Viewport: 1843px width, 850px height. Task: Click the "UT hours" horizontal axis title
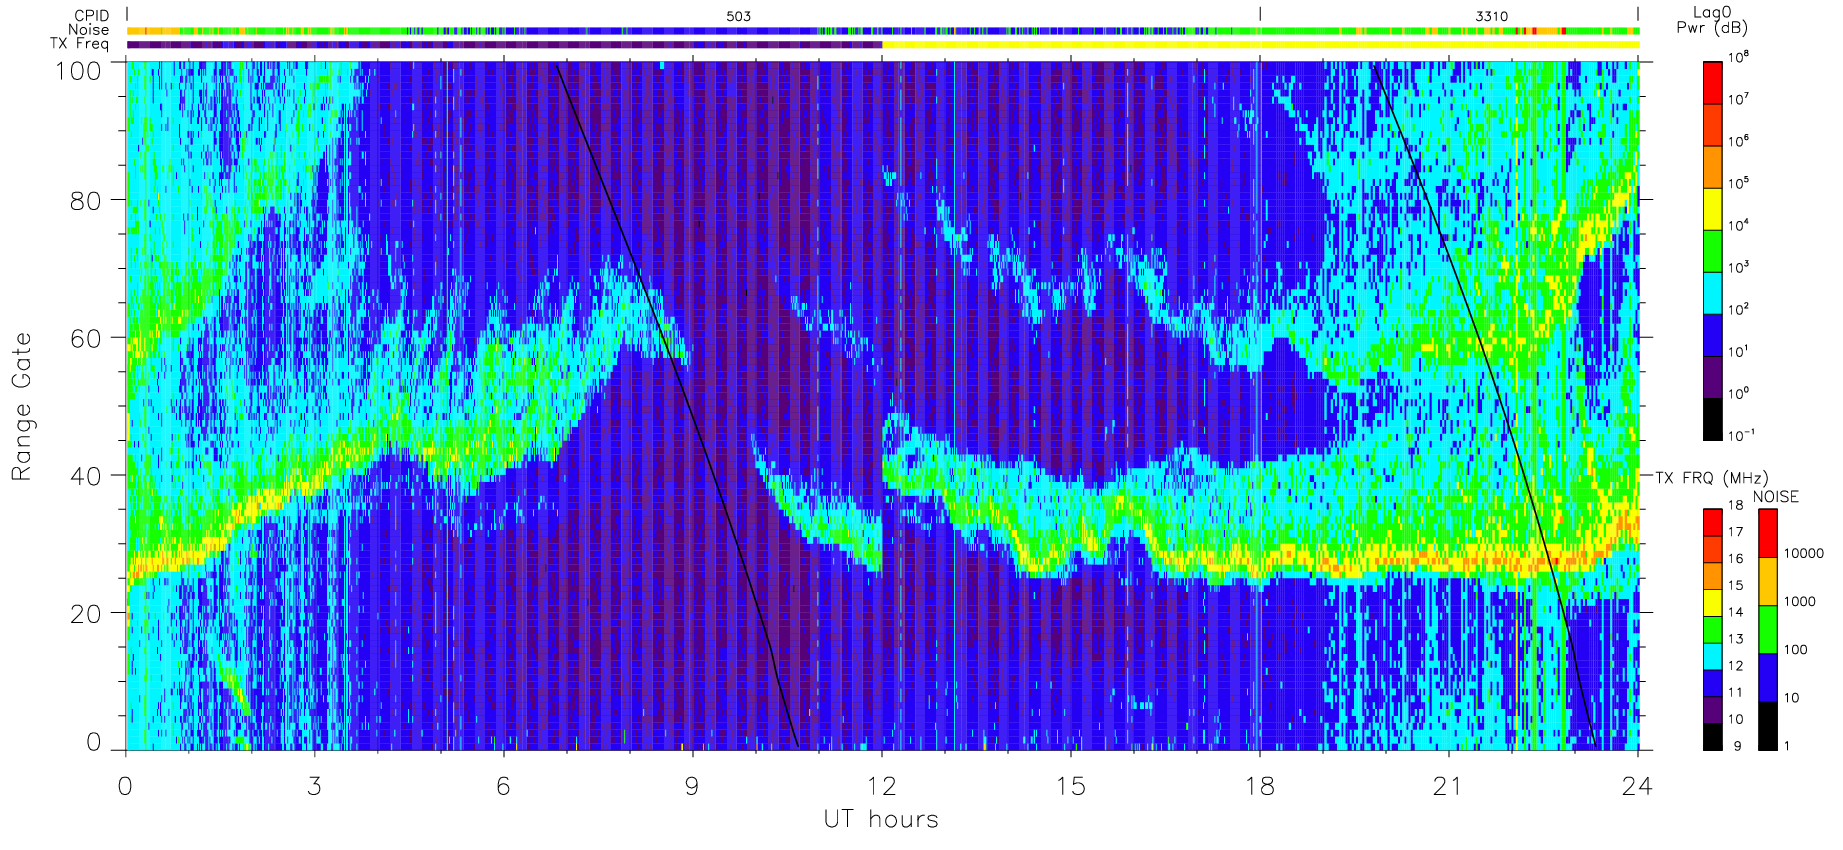click(x=881, y=819)
